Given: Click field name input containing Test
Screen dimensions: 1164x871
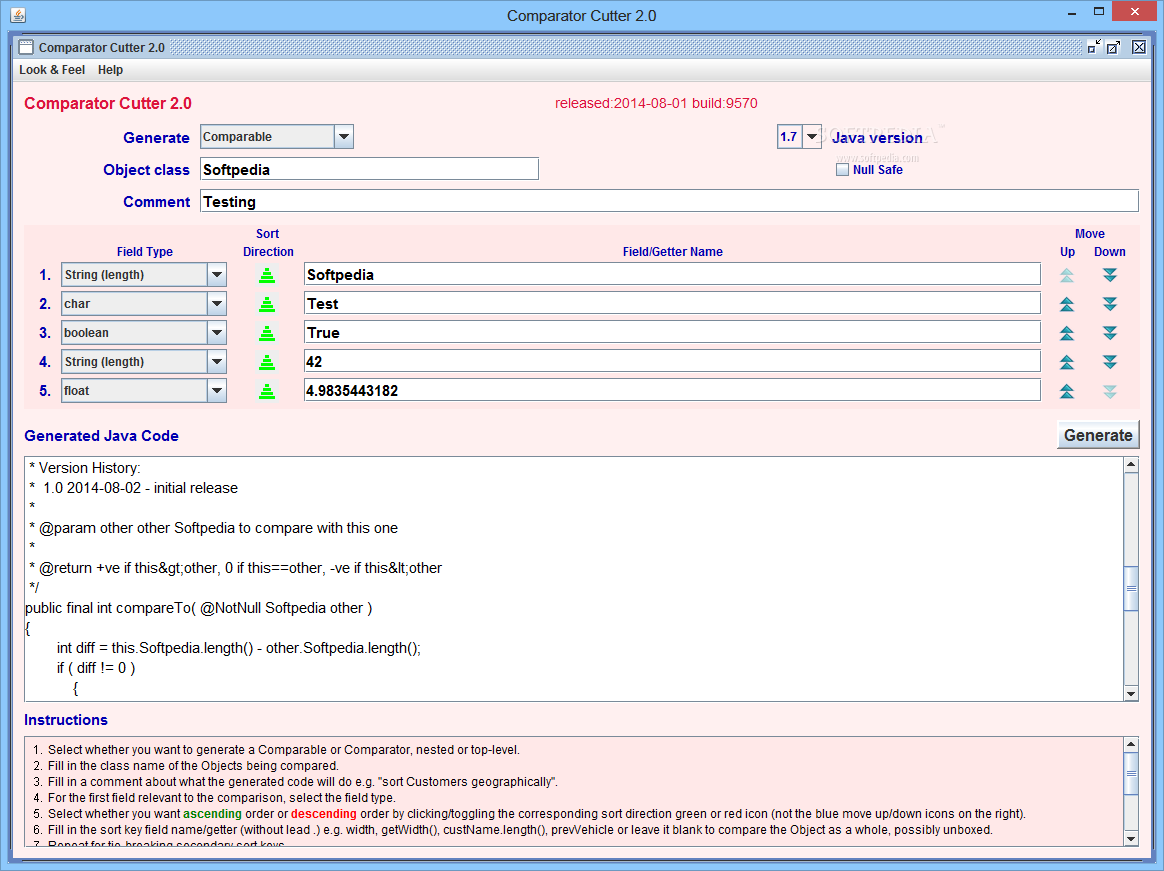Looking at the screenshot, I should click(x=672, y=304).
